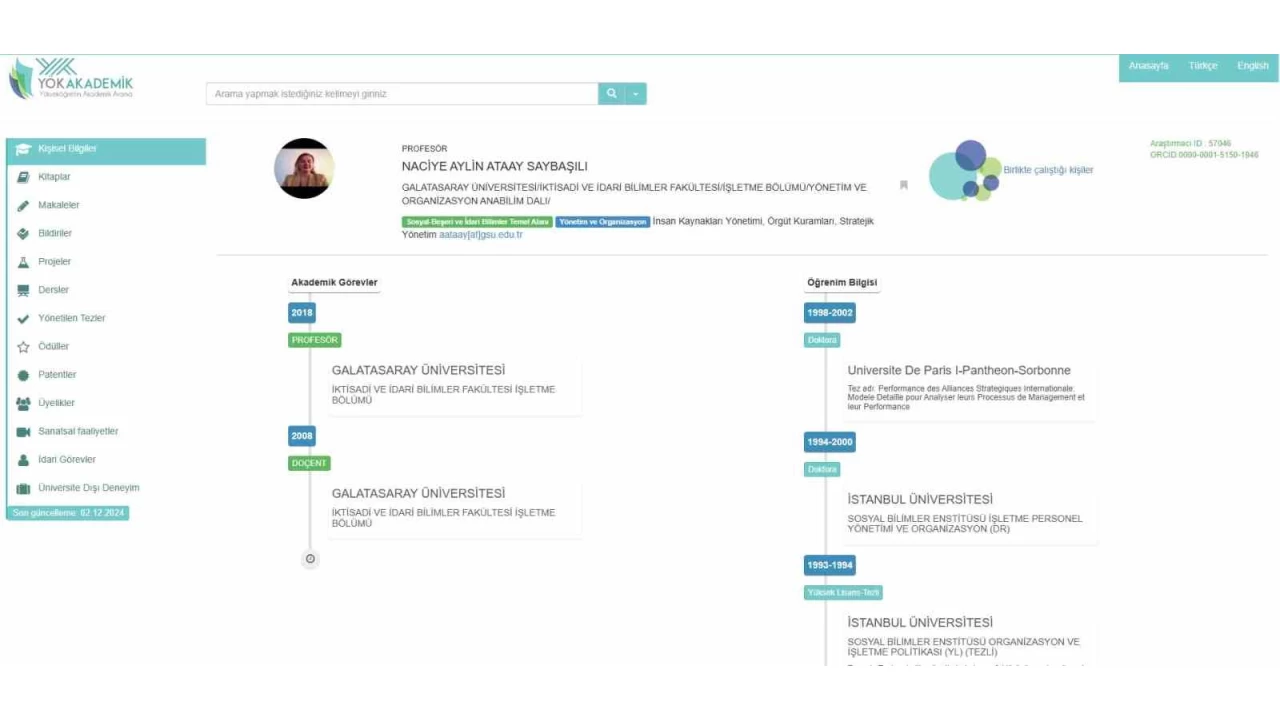Click the 1998-2002 education timeline marker

coord(830,313)
